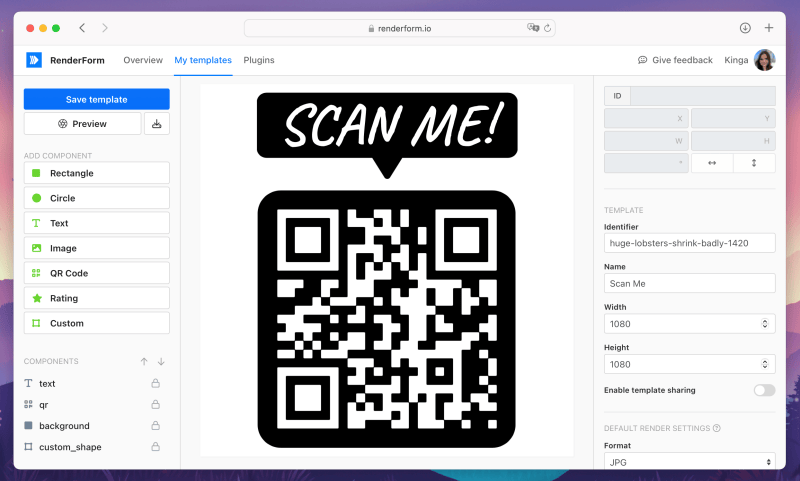Adjust the Width stepper arrows
Screen dimensions: 800x481
coord(765,324)
